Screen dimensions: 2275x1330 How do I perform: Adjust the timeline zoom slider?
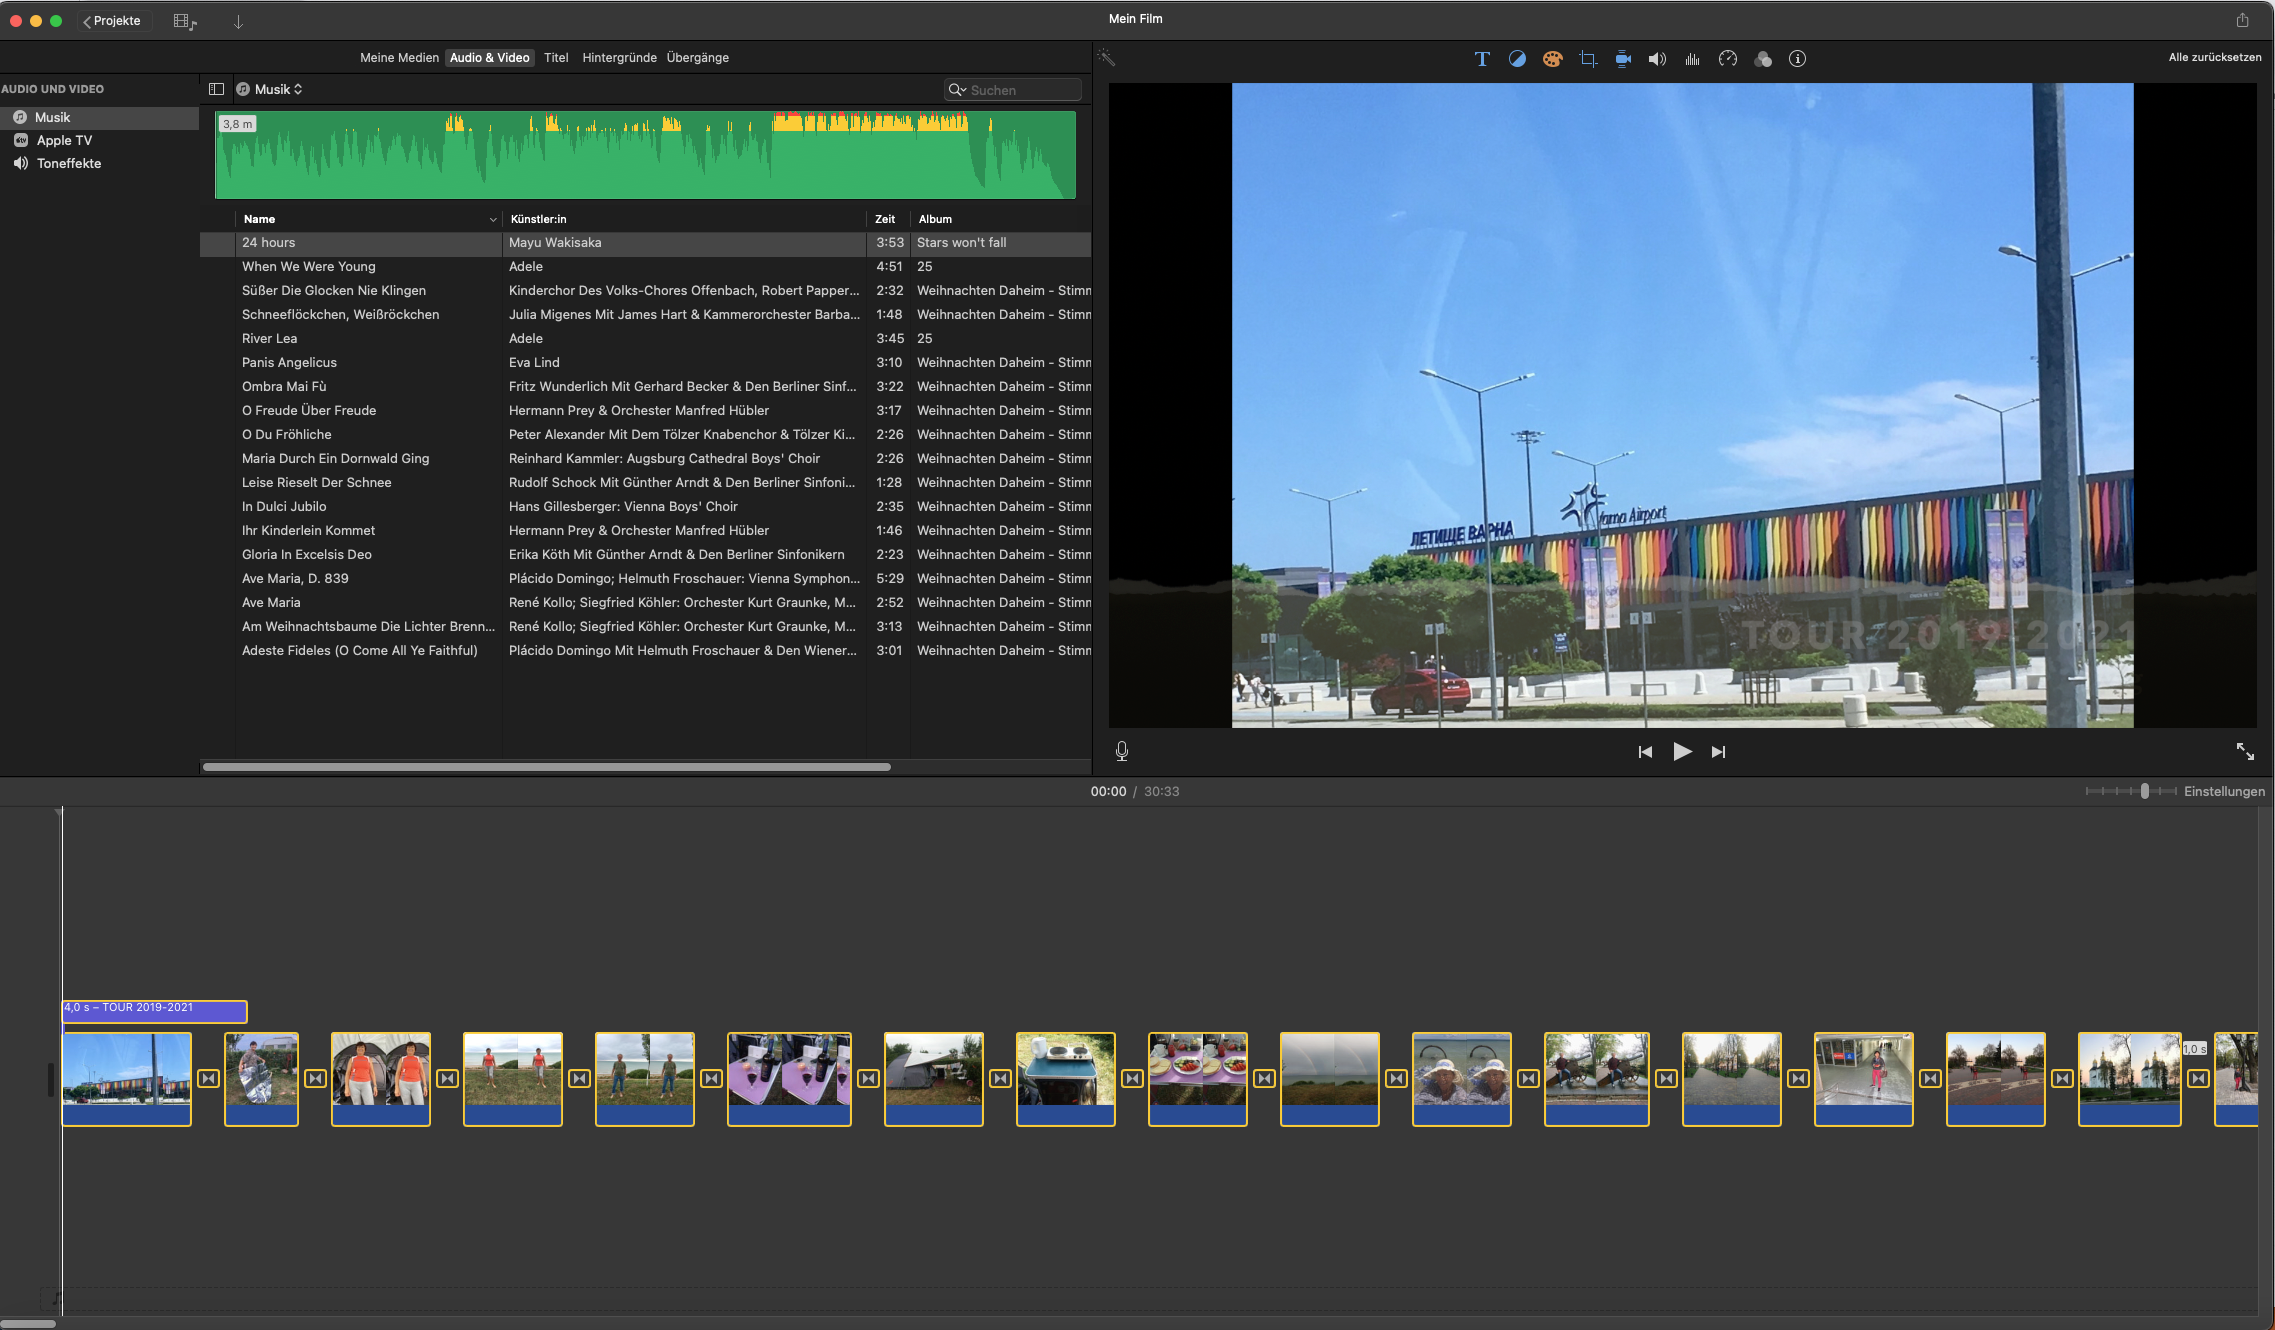pyautogui.click(x=2144, y=791)
